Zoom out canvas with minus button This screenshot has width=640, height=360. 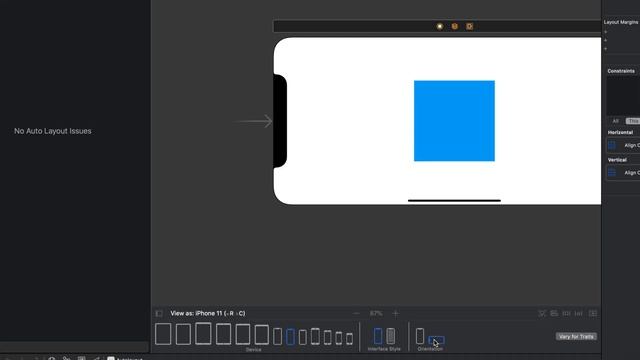[x=356, y=313]
